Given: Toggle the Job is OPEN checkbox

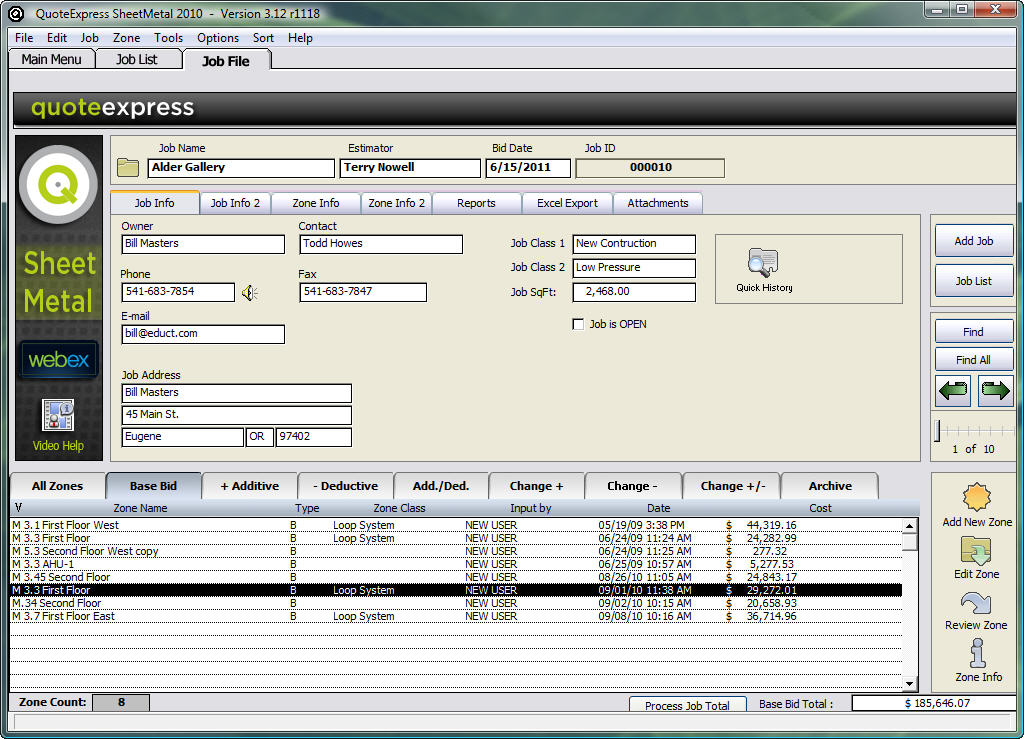Looking at the screenshot, I should coord(578,324).
